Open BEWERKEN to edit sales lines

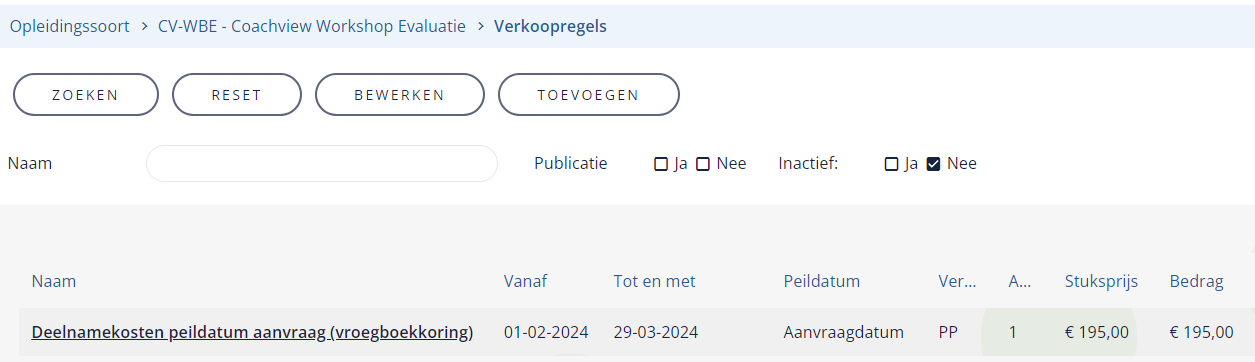tap(400, 95)
